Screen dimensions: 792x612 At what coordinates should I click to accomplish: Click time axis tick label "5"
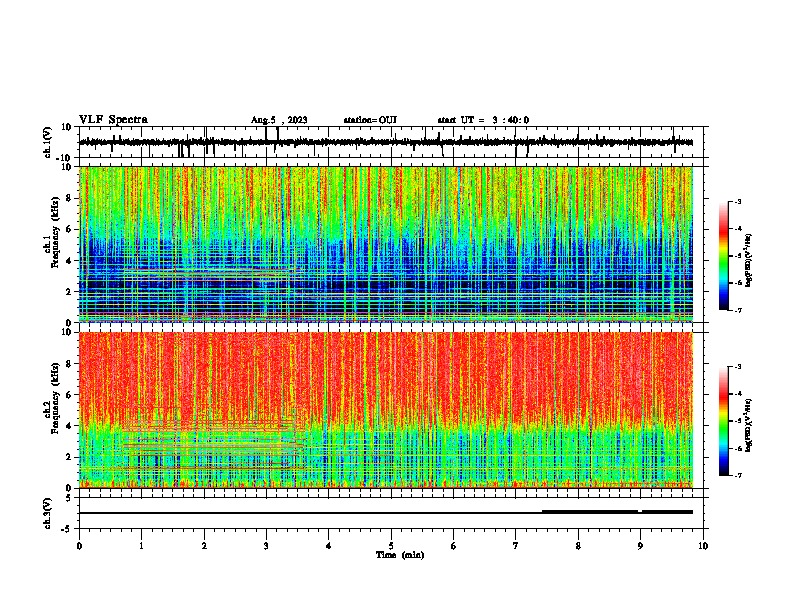pyautogui.click(x=391, y=545)
